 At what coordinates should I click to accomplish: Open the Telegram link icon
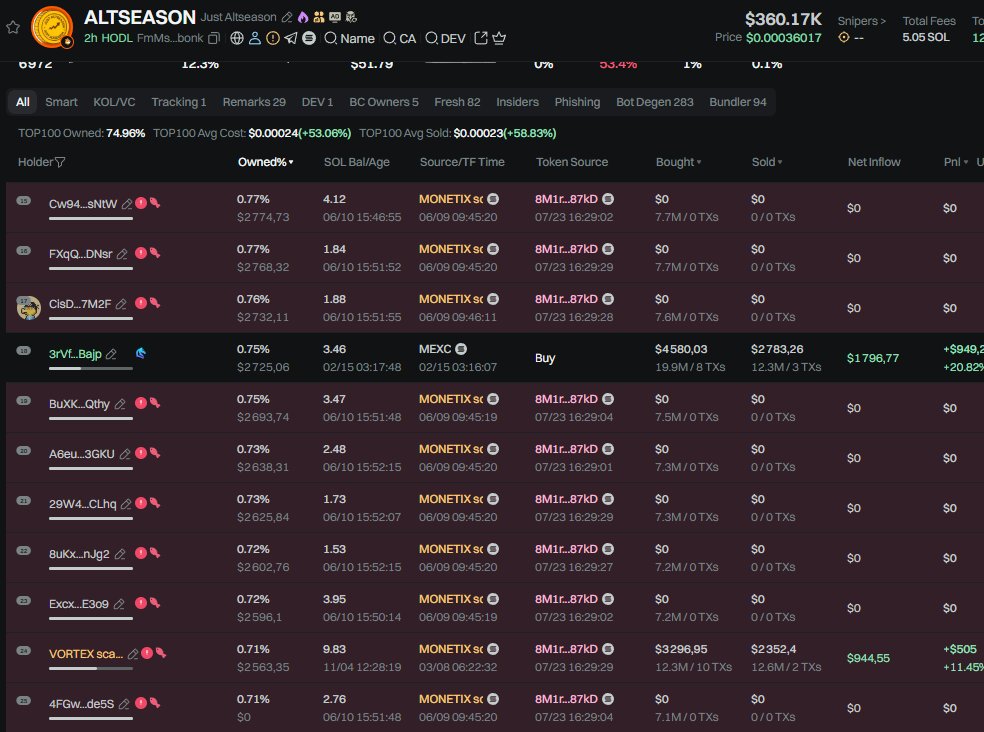pyautogui.click(x=291, y=38)
